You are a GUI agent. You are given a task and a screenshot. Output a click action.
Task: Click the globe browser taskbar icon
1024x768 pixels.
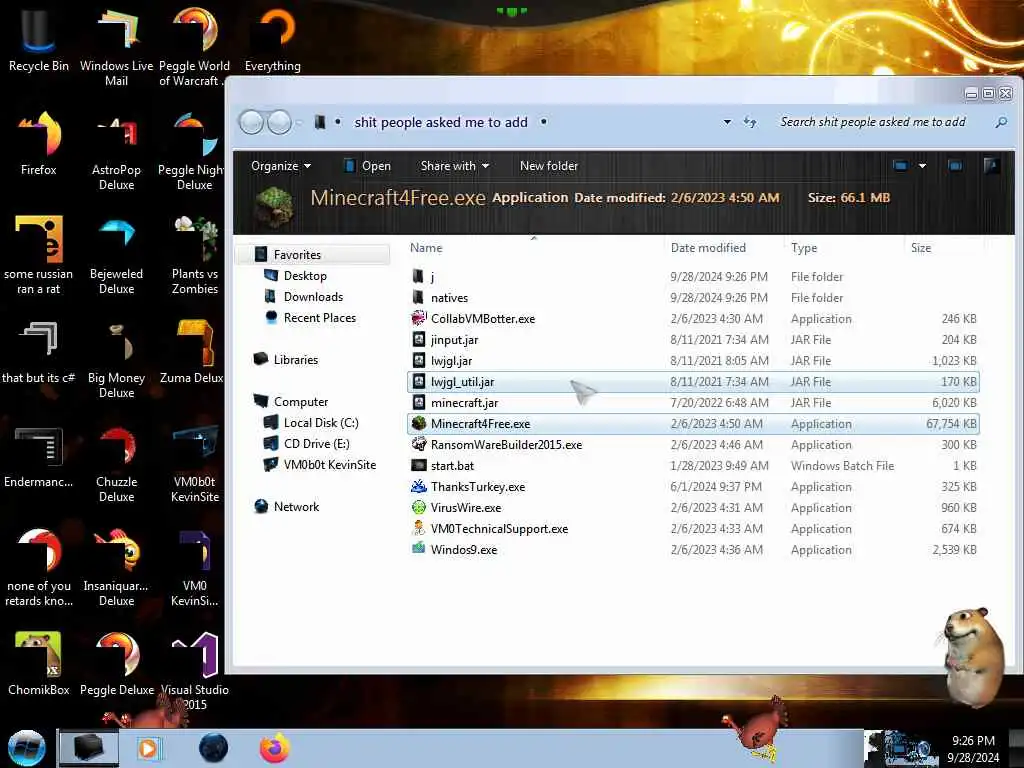[213, 748]
